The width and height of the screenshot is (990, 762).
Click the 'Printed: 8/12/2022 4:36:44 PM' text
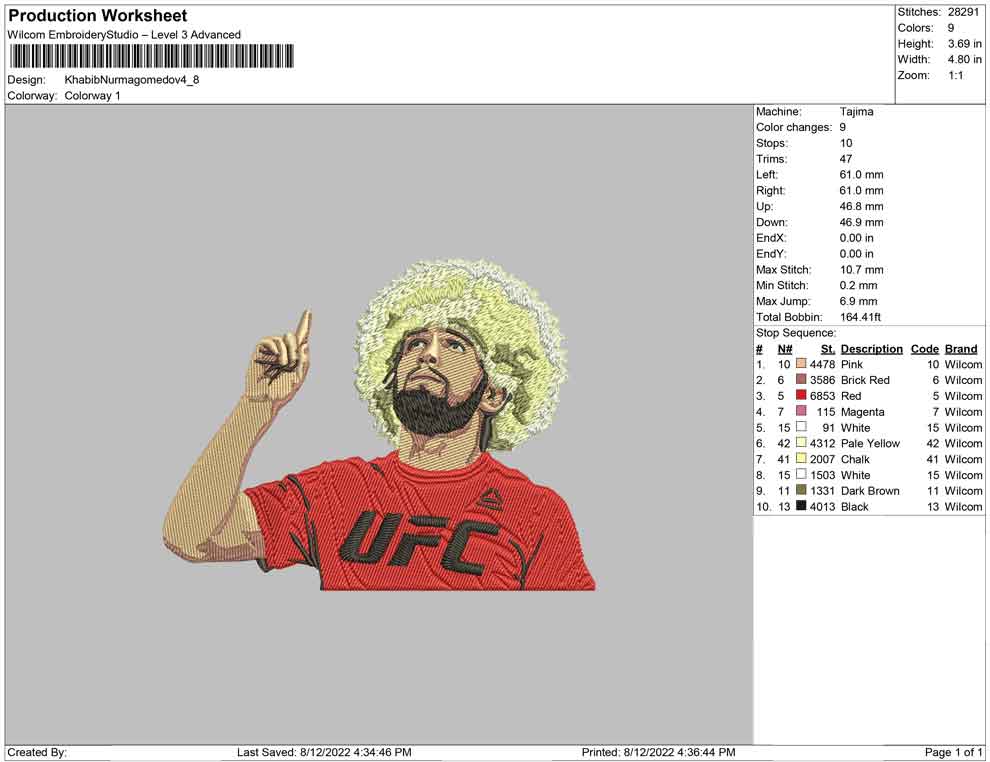(659, 752)
